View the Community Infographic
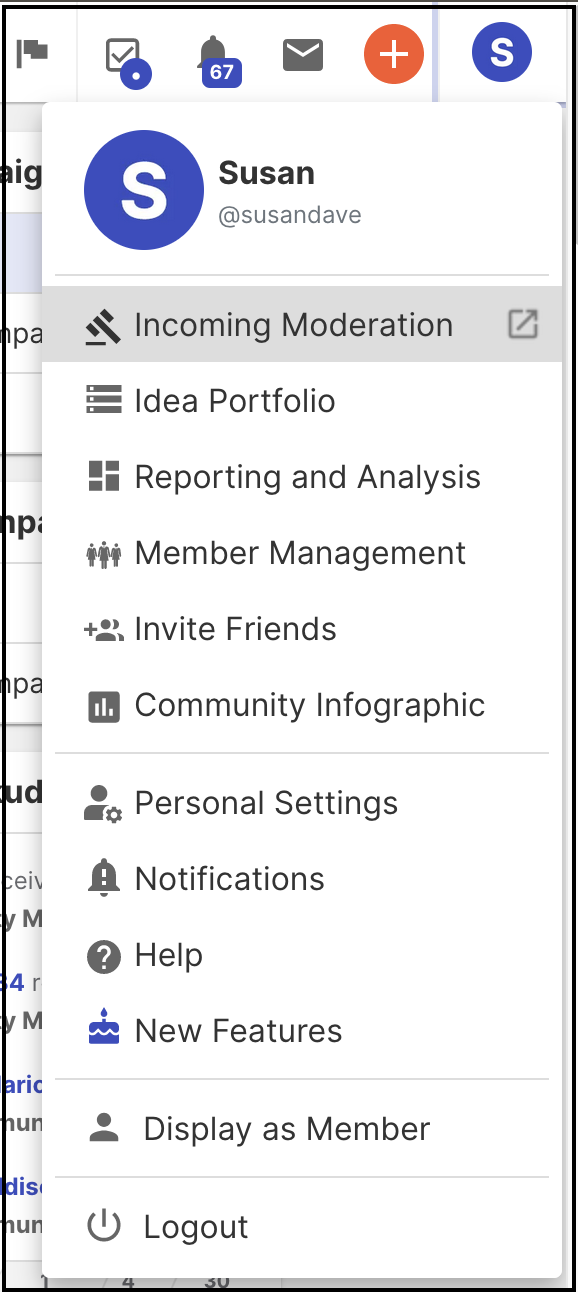The image size is (578, 1292). 302,704
